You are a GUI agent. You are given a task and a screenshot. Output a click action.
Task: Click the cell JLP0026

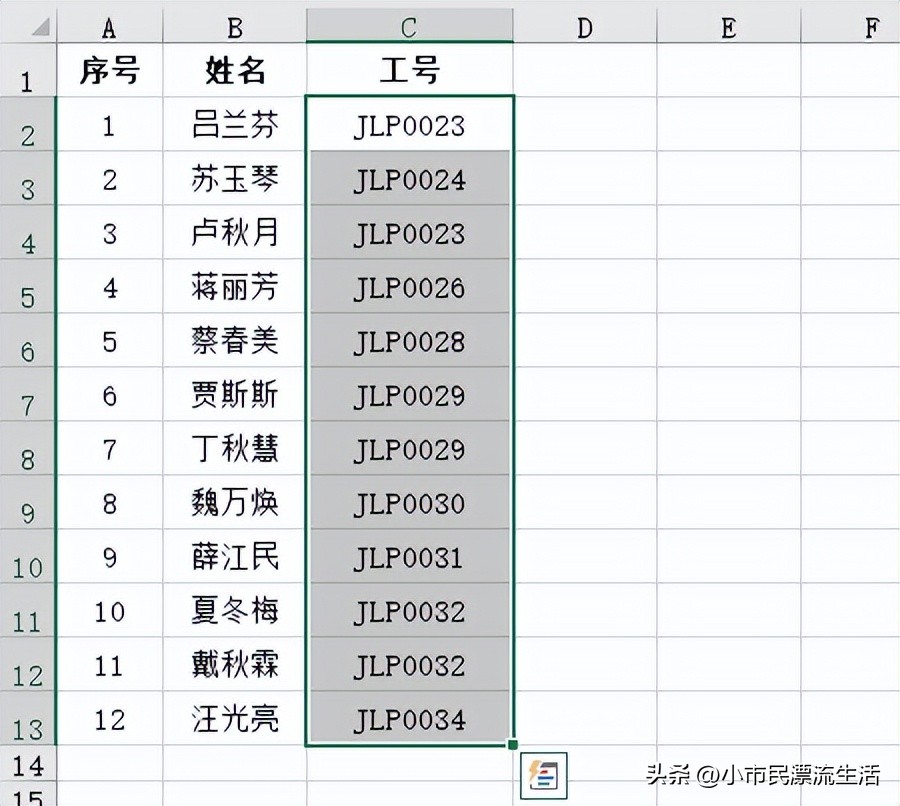[x=409, y=286]
